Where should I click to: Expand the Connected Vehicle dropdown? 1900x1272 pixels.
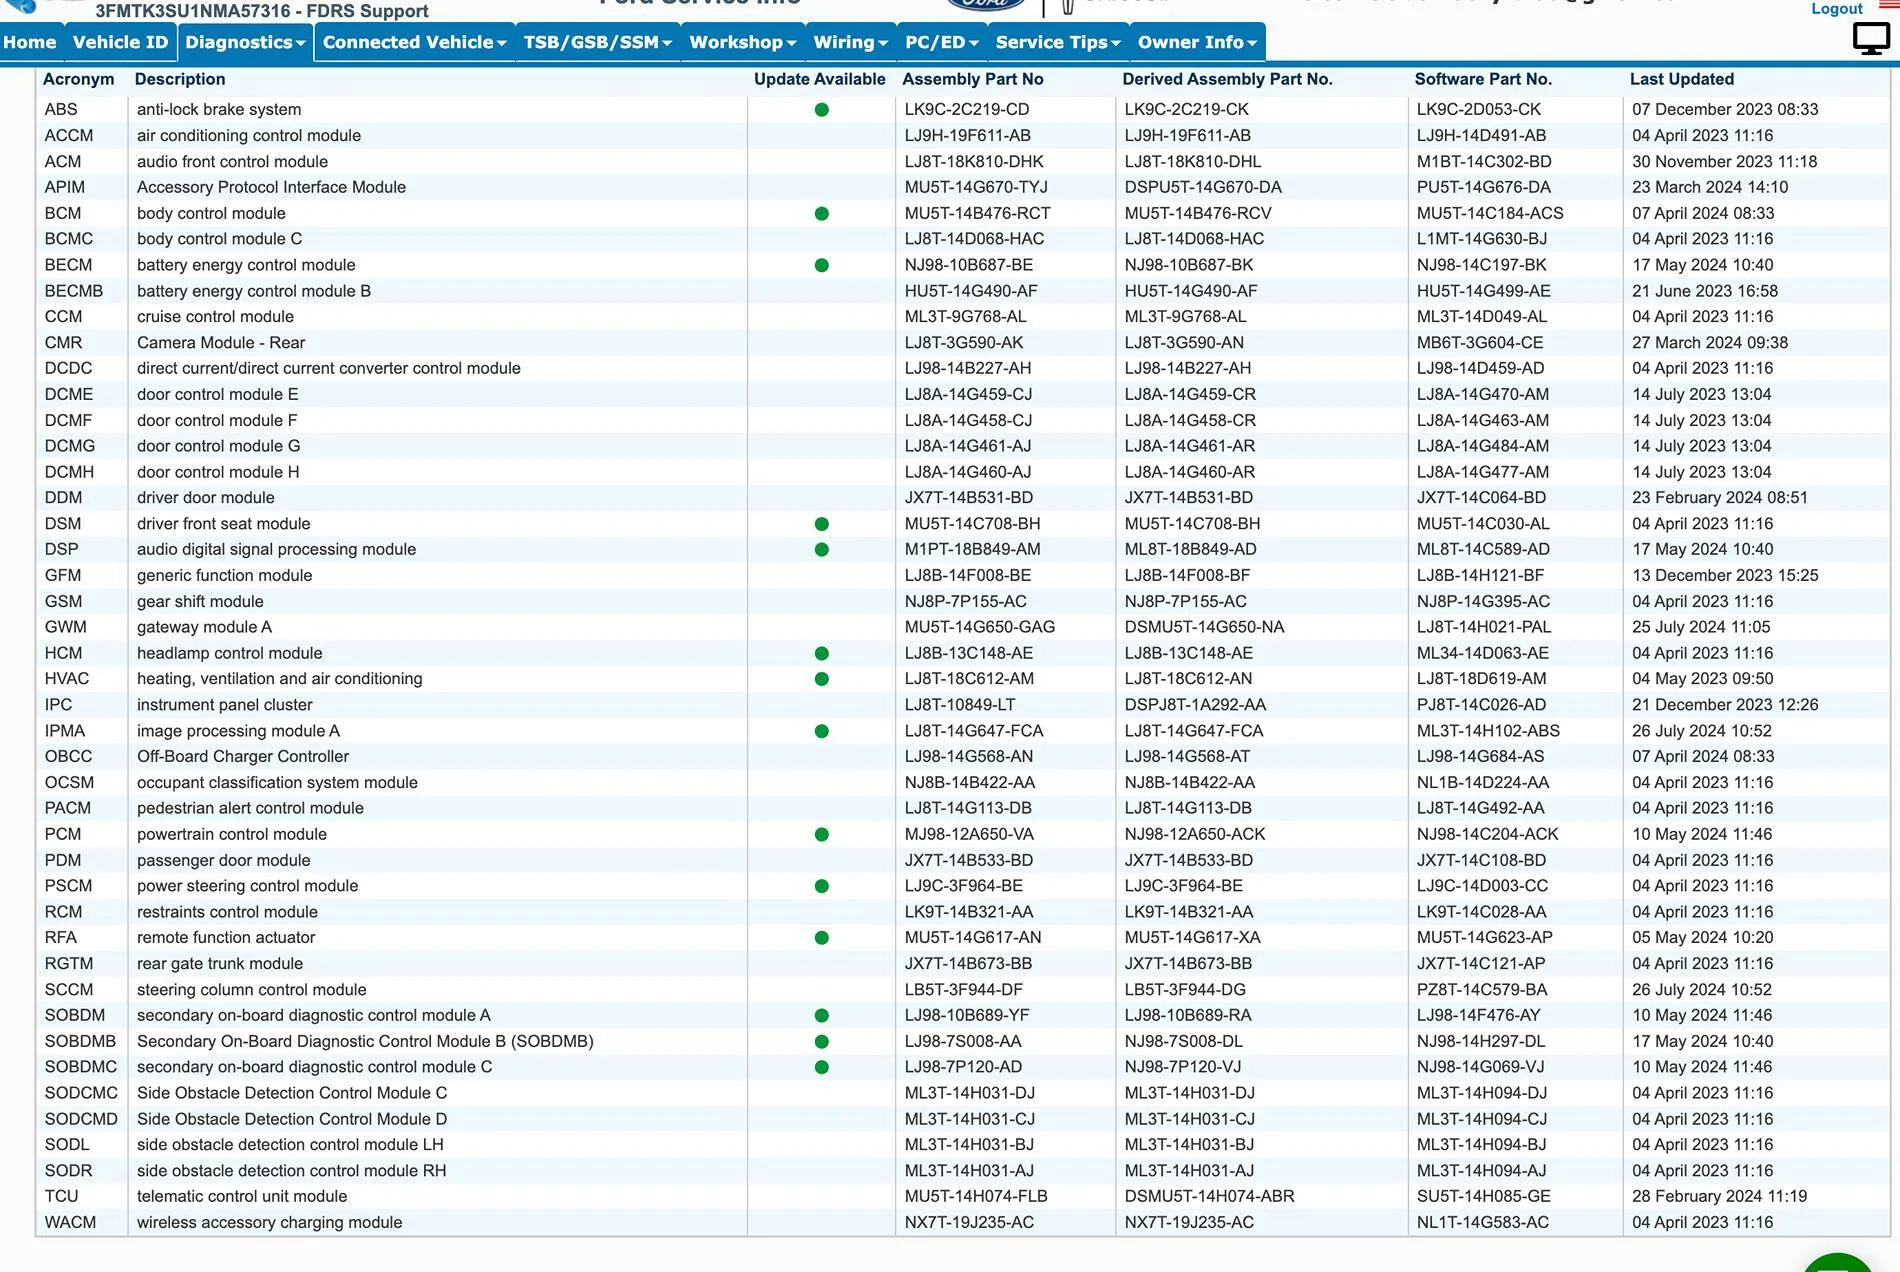tap(414, 42)
